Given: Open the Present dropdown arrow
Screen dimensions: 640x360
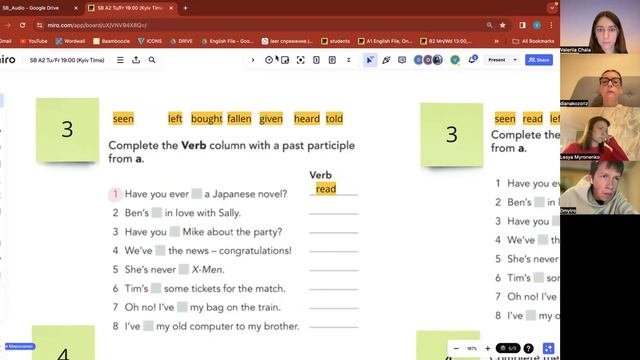Looking at the screenshot, I should pos(515,60).
